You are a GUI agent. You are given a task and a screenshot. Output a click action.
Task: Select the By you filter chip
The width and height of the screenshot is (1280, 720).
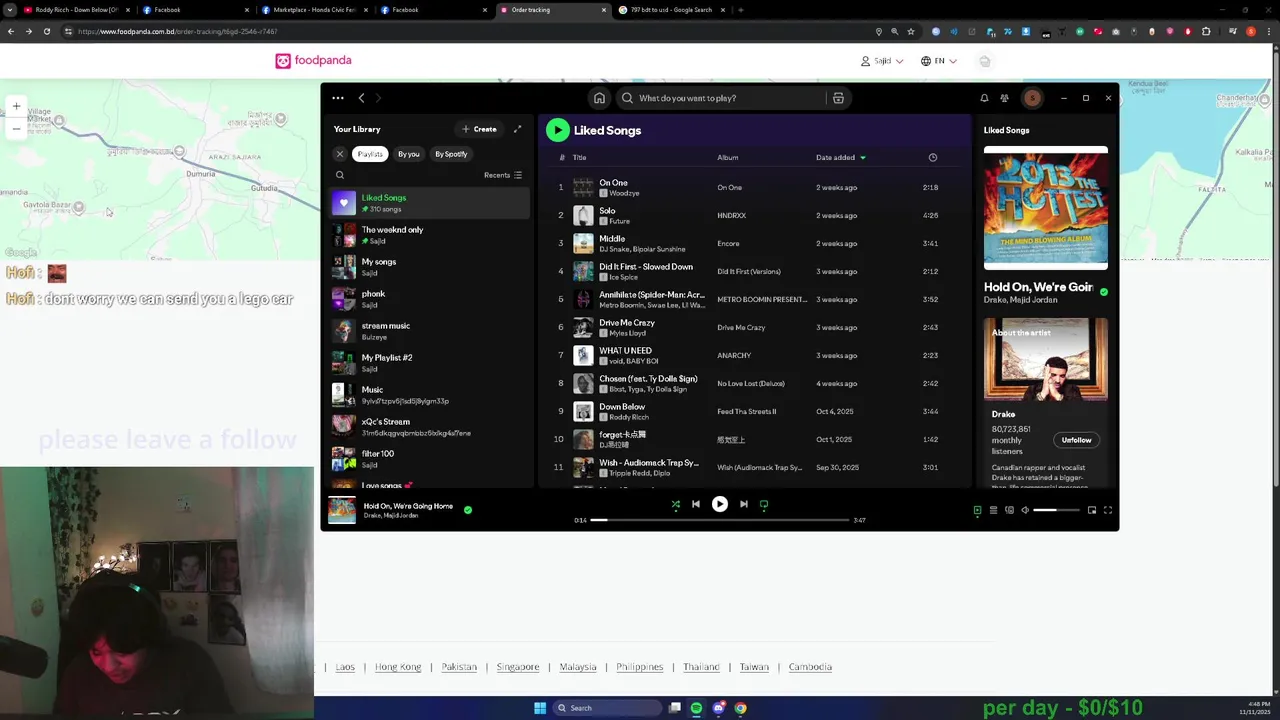point(409,154)
